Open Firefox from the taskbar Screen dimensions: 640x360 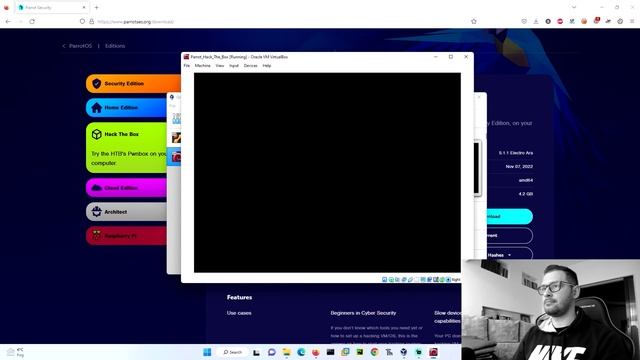316,352
